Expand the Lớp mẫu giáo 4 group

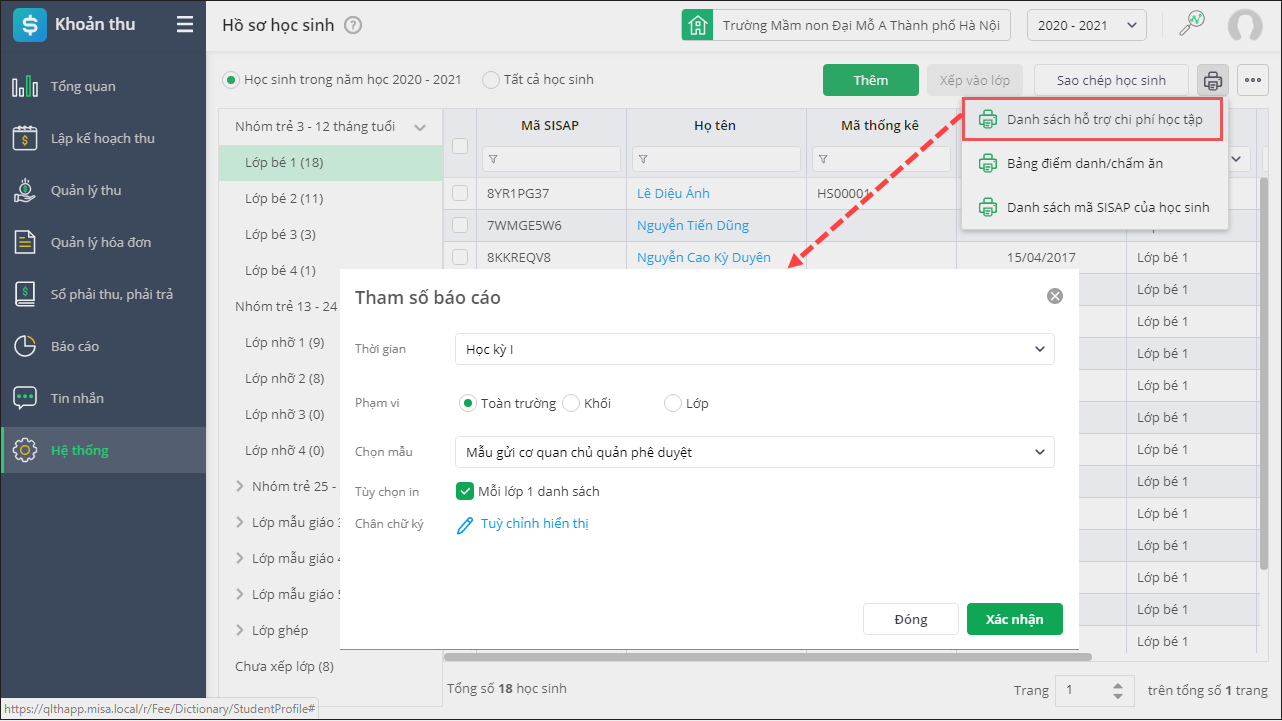click(x=240, y=558)
